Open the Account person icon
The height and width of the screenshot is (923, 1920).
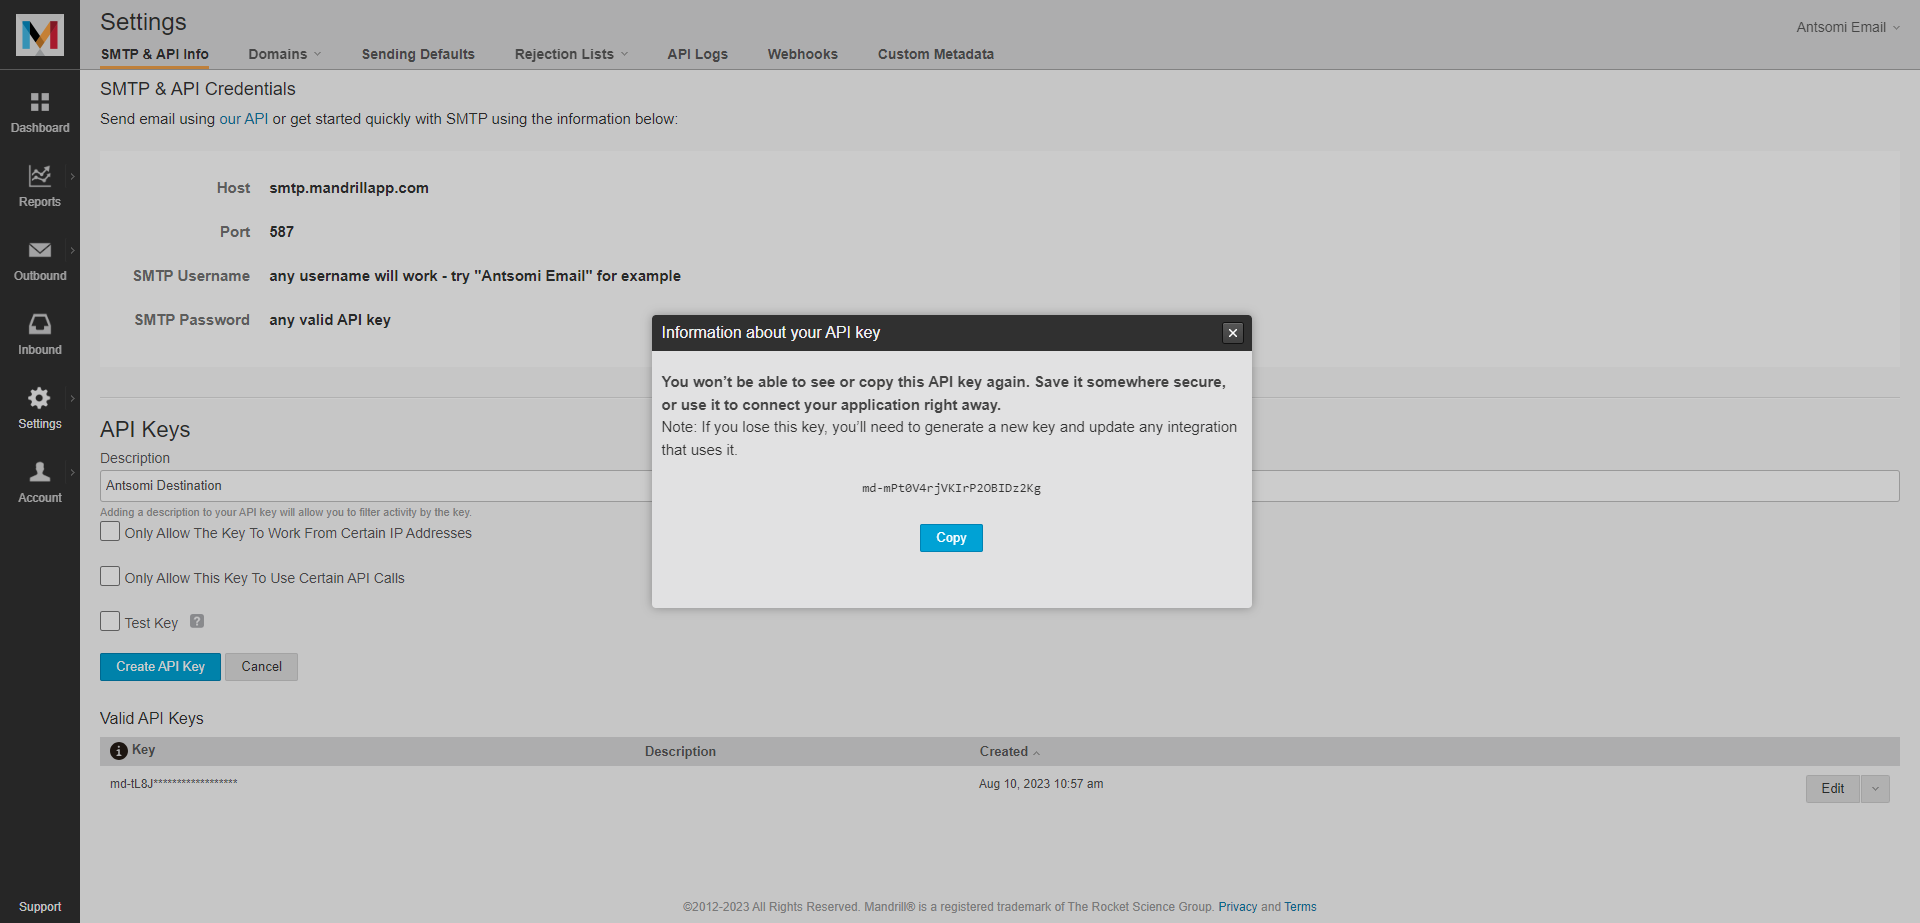[40, 472]
